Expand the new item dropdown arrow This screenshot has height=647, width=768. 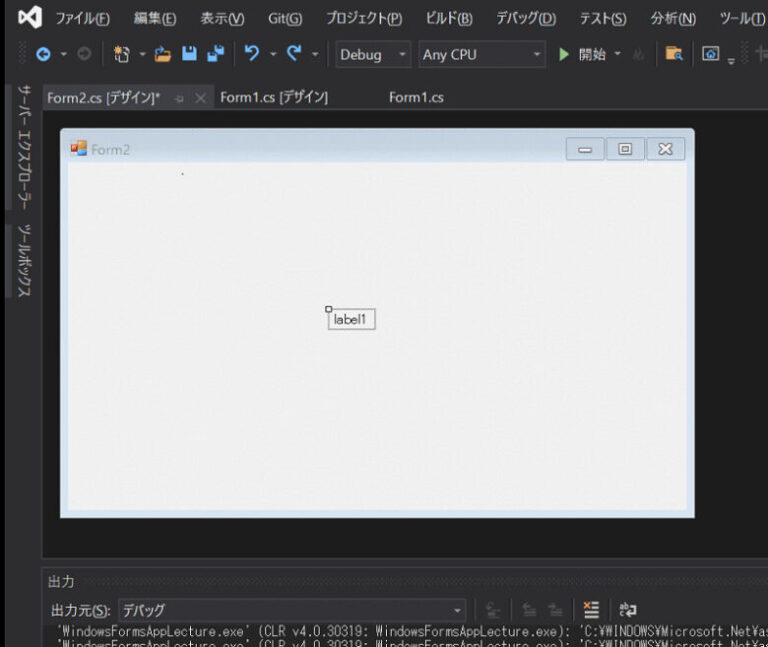click(143, 54)
